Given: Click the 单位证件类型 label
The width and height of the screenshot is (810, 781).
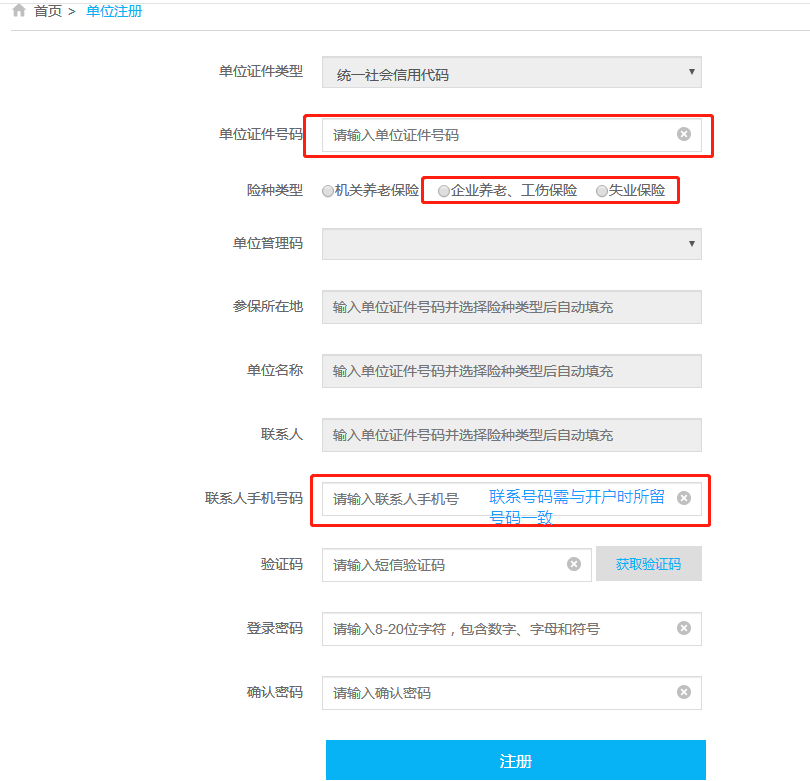Looking at the screenshot, I should point(261,71).
